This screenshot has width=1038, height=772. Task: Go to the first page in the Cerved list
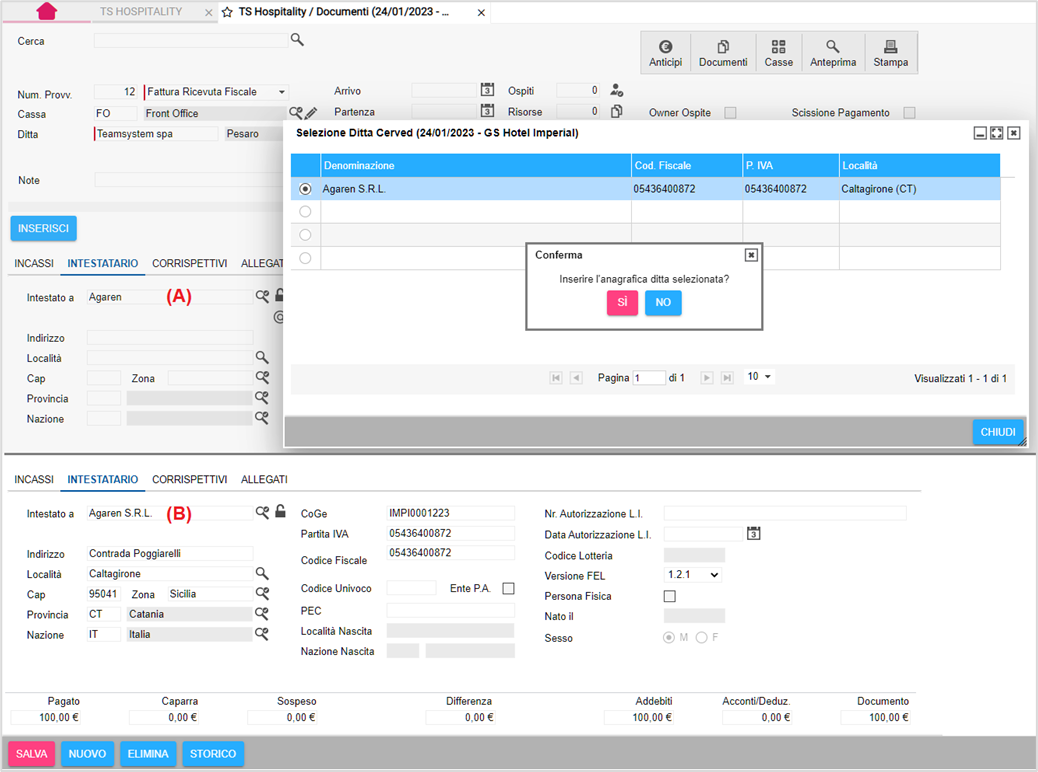tap(556, 377)
